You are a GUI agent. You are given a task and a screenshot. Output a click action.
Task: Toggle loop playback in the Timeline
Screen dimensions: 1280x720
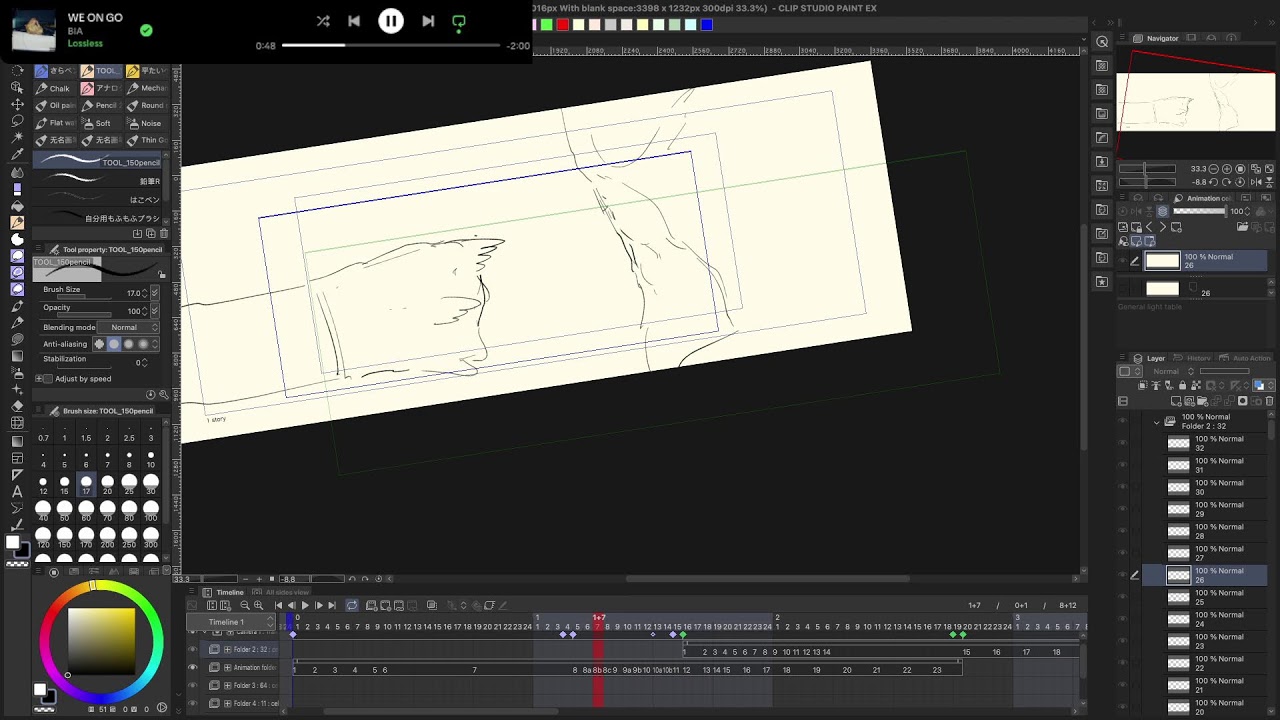[352, 605]
